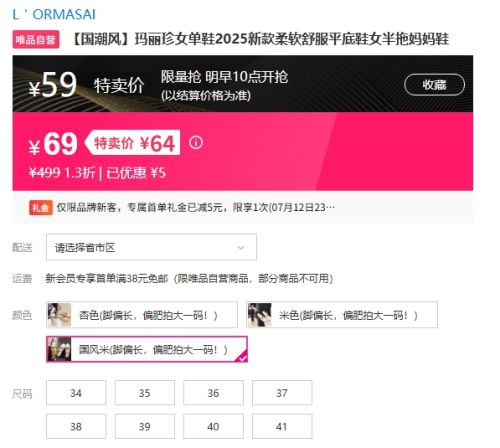Click the info icon beside ¥64 price
500x448 pixels.
pyautogui.click(x=196, y=143)
